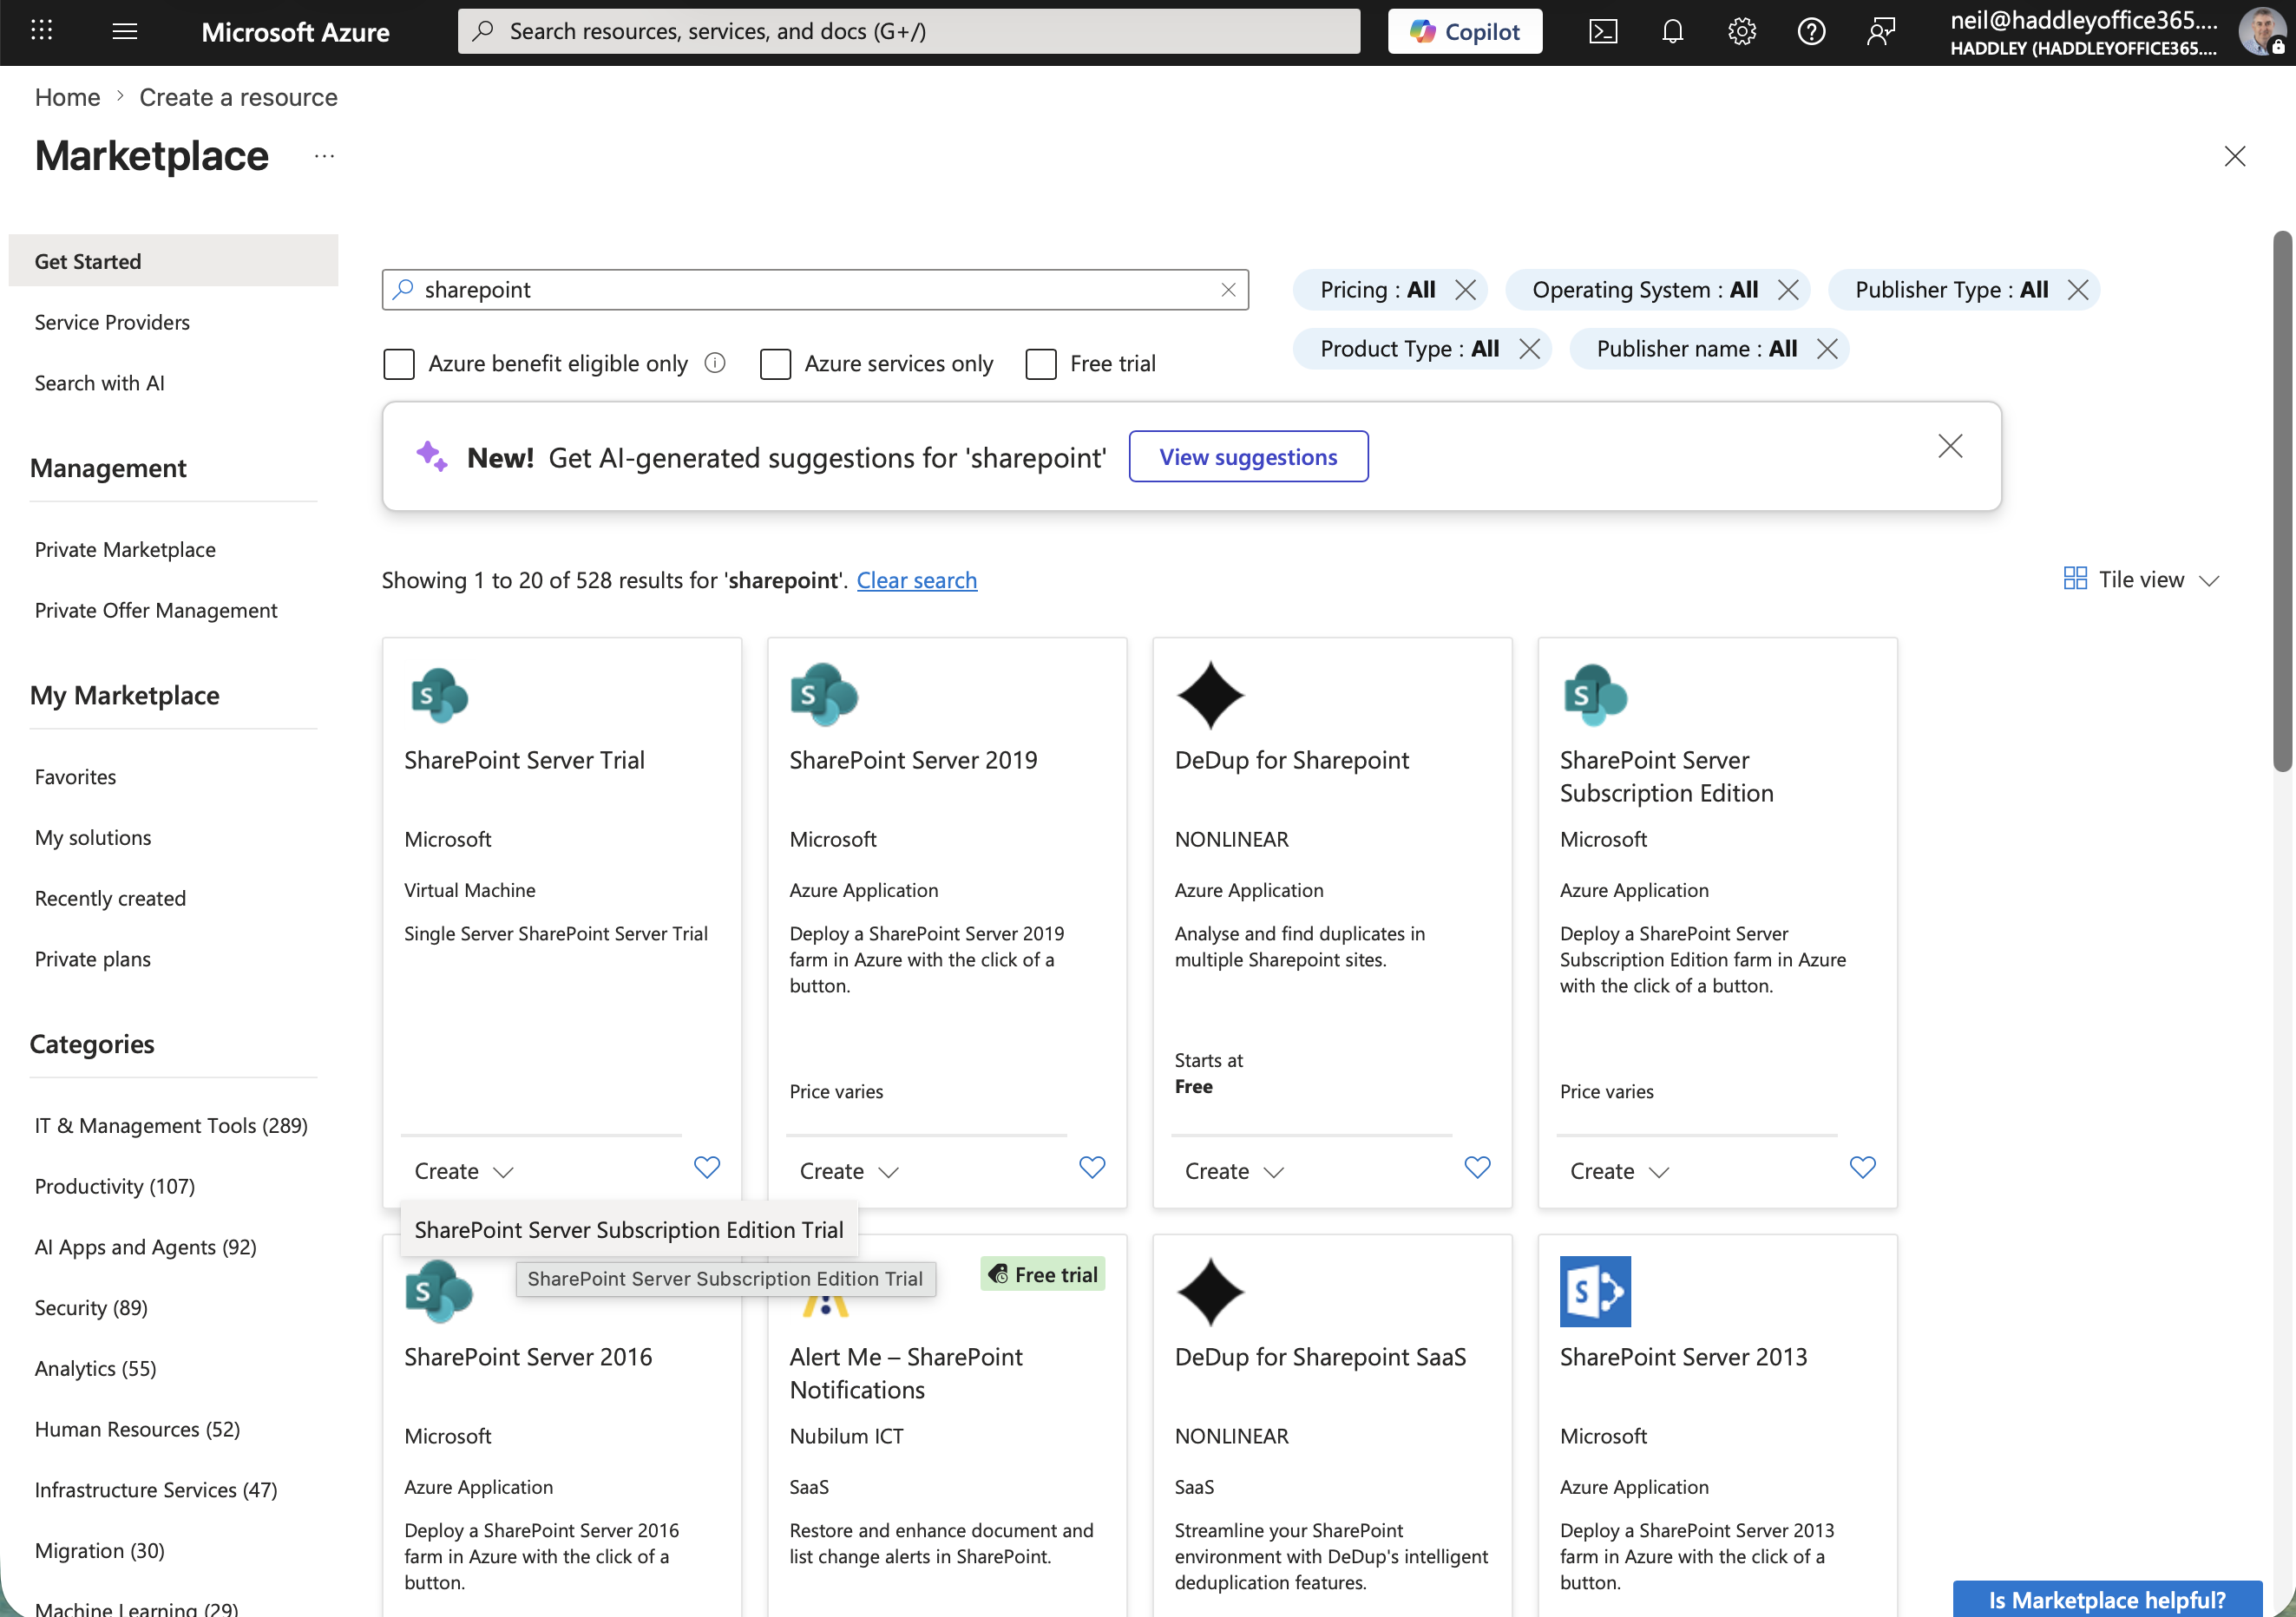Click Is Marketplace helpful? button
Viewport: 2296px width, 1617px height.
coord(2107,1599)
